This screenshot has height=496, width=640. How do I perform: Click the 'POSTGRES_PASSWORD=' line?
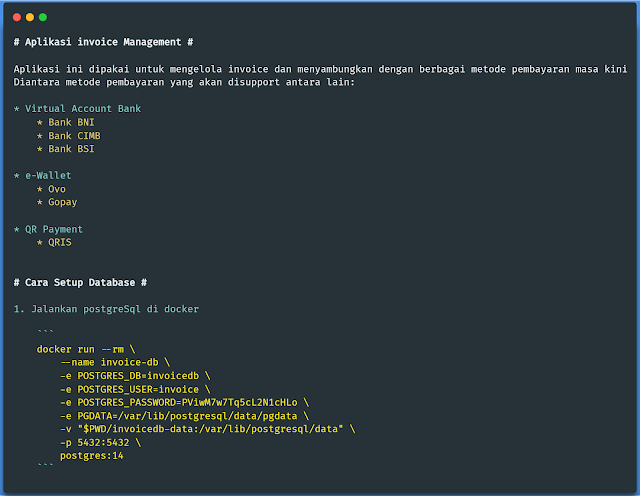[x=184, y=403]
